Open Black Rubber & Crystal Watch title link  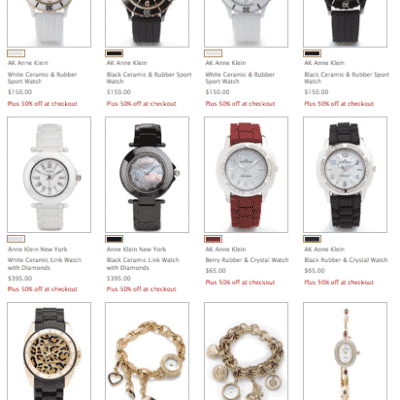[x=346, y=260]
